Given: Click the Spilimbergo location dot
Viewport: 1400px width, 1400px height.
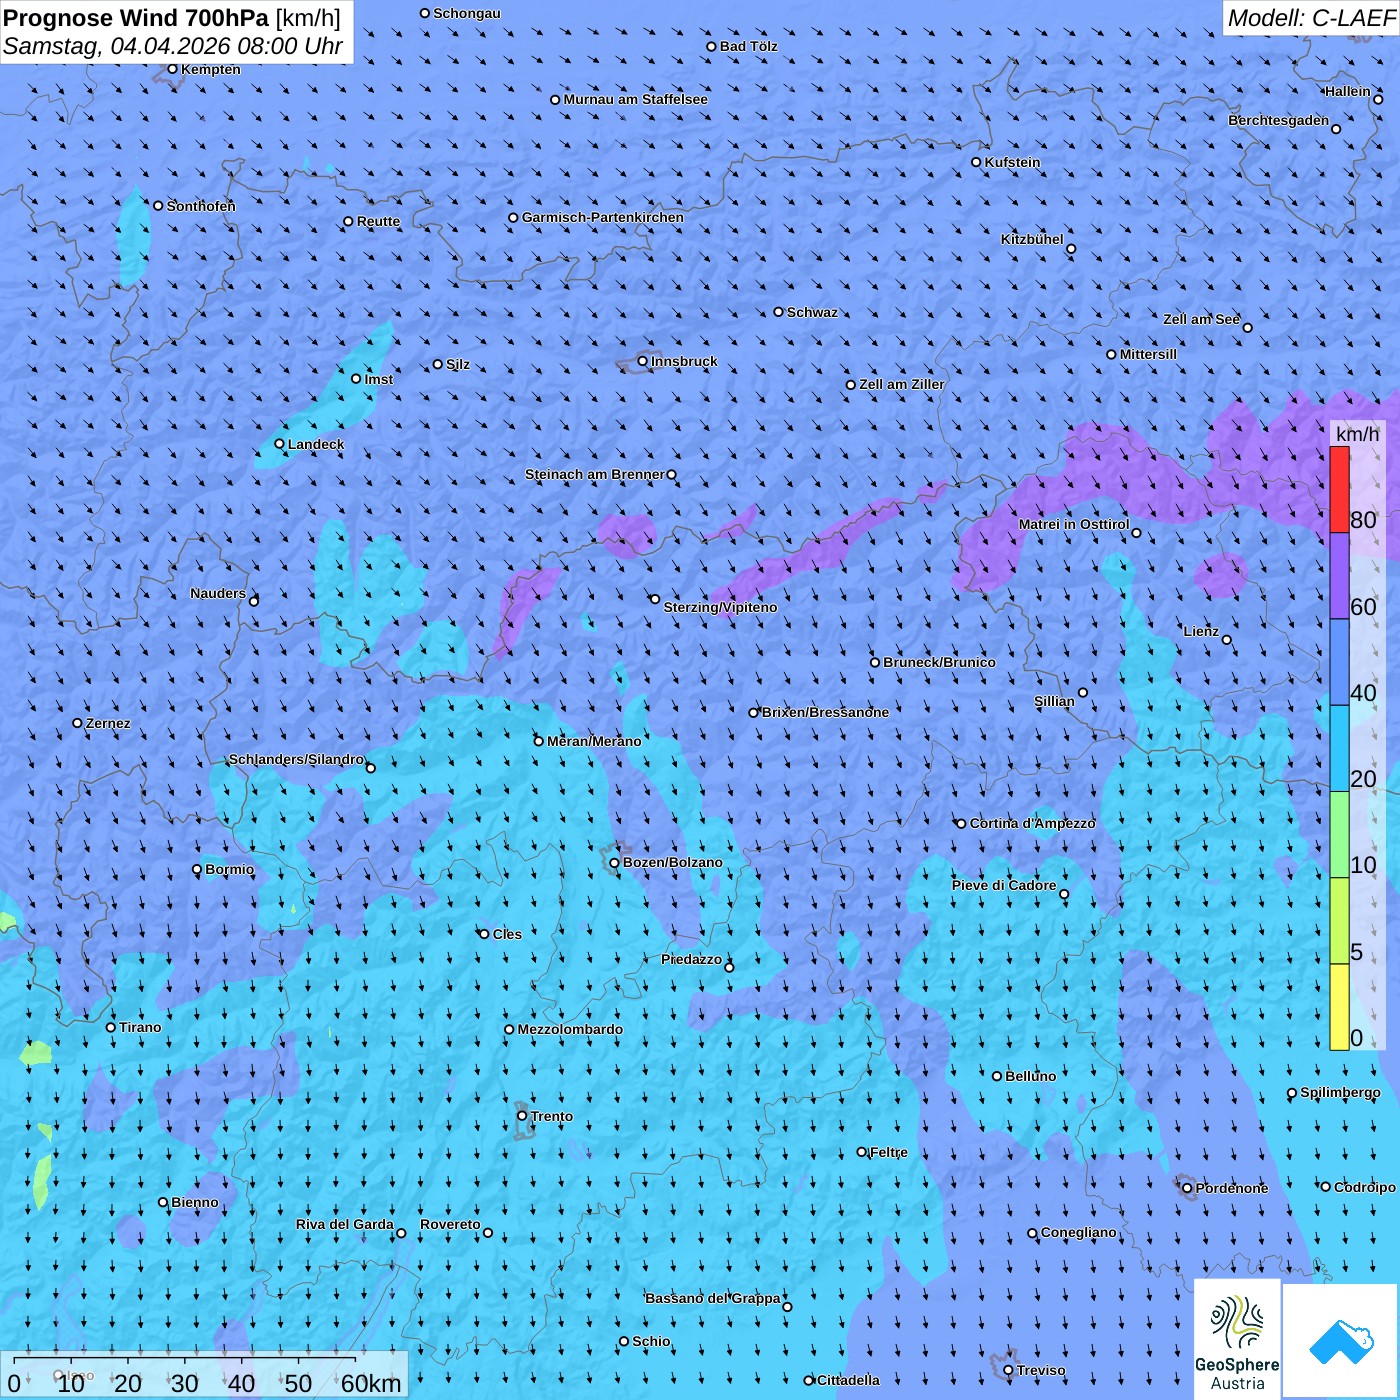Looking at the screenshot, I should [1292, 1093].
